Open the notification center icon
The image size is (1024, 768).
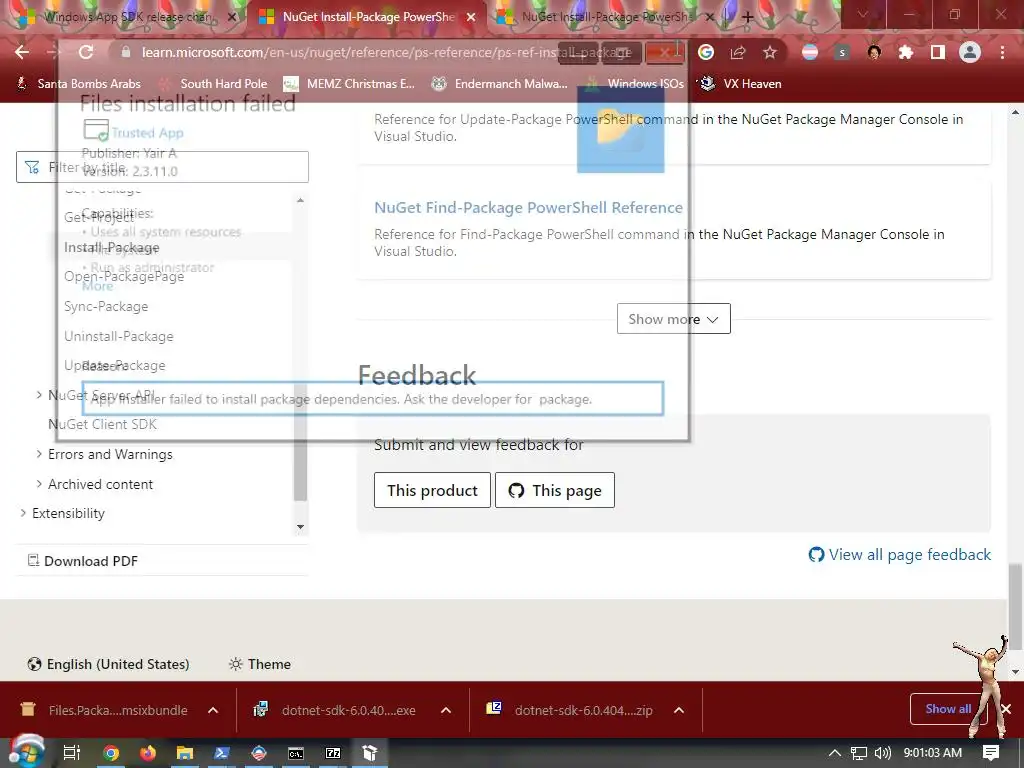pyautogui.click(x=991, y=753)
